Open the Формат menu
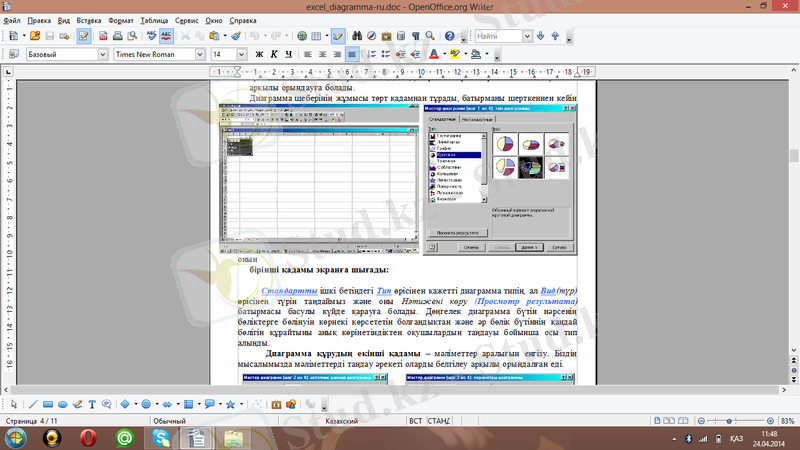Viewport: 800px width, 450px height. click(120, 20)
